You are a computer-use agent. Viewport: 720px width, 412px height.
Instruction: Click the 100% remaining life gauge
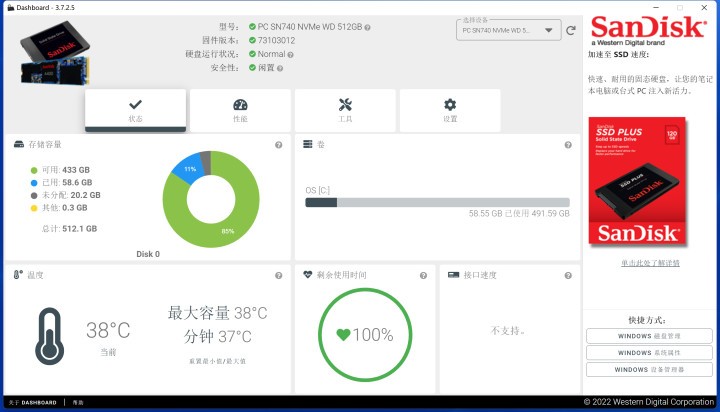(365, 335)
